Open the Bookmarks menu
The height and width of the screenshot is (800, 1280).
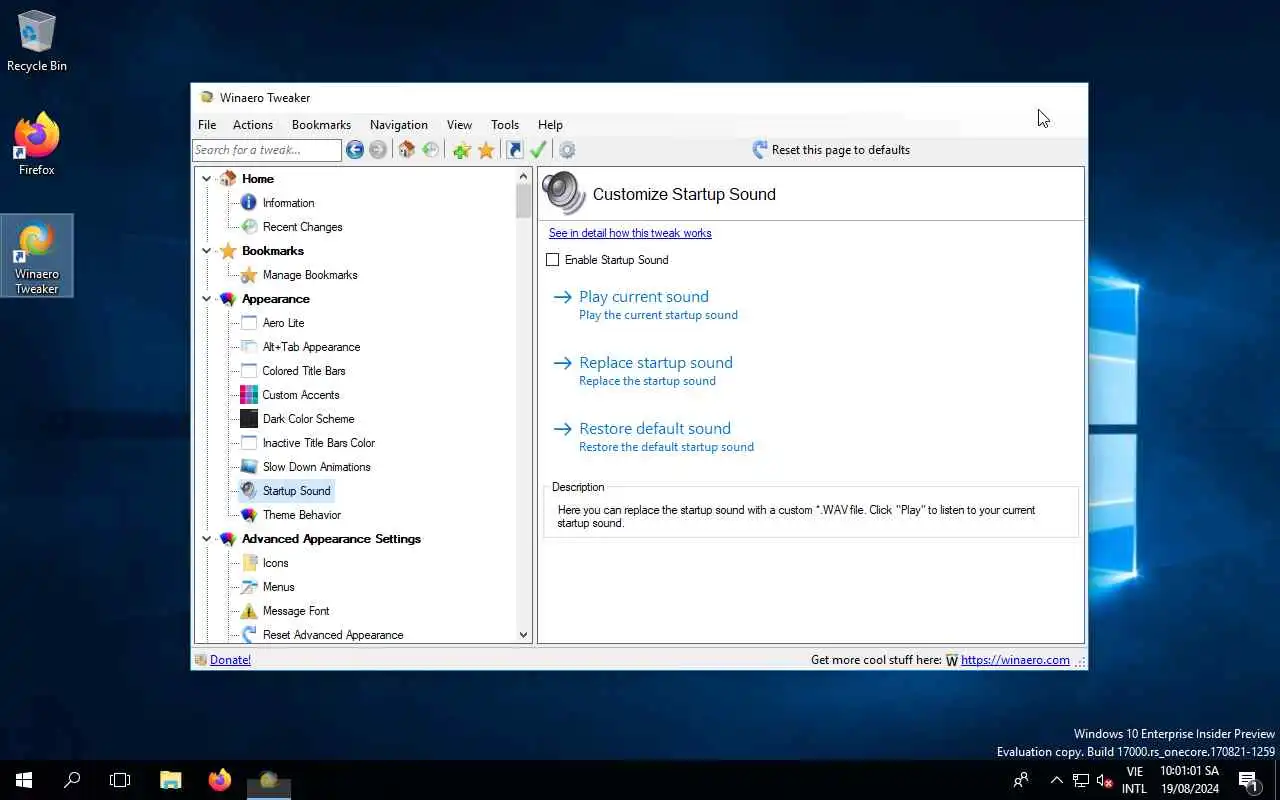[321, 125]
